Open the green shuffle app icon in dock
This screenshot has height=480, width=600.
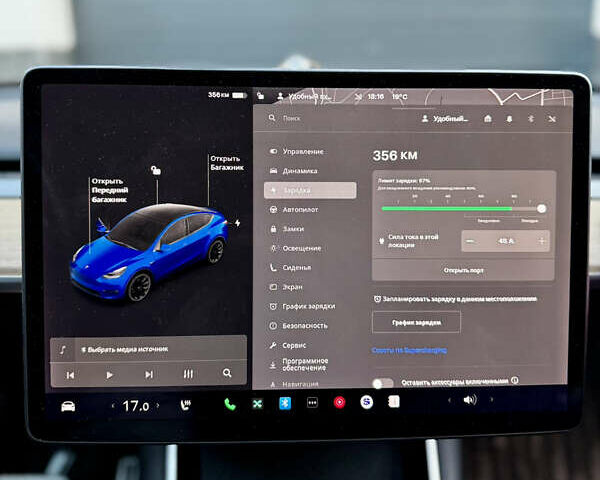258,403
